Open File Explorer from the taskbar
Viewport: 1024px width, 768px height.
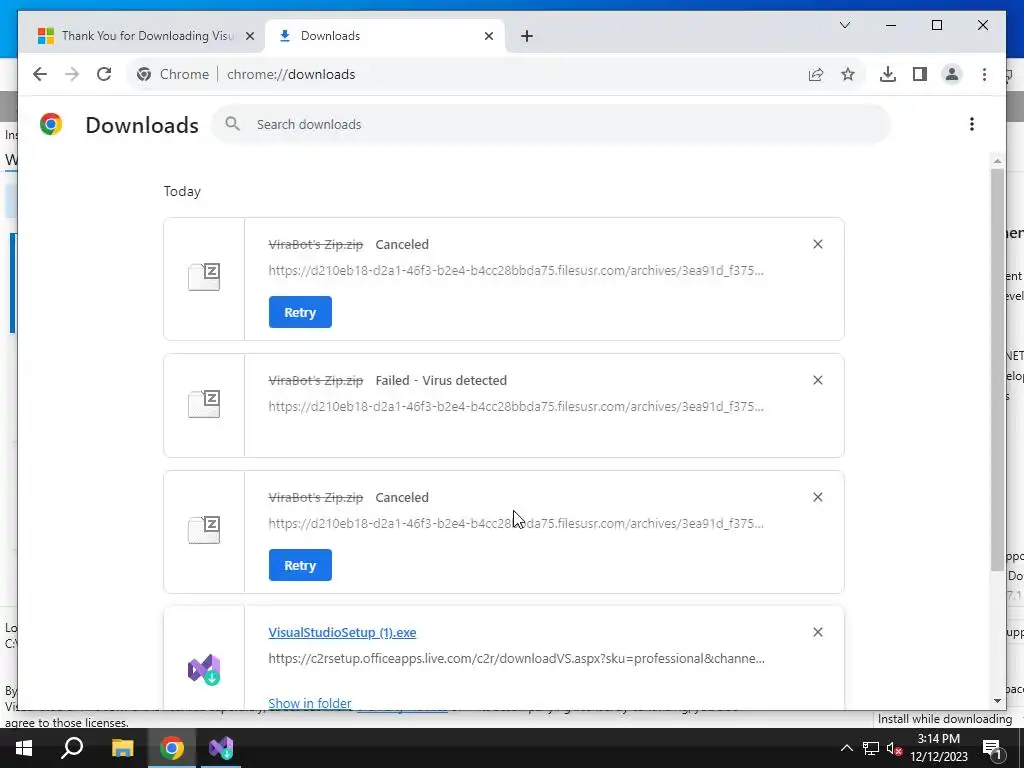point(122,748)
